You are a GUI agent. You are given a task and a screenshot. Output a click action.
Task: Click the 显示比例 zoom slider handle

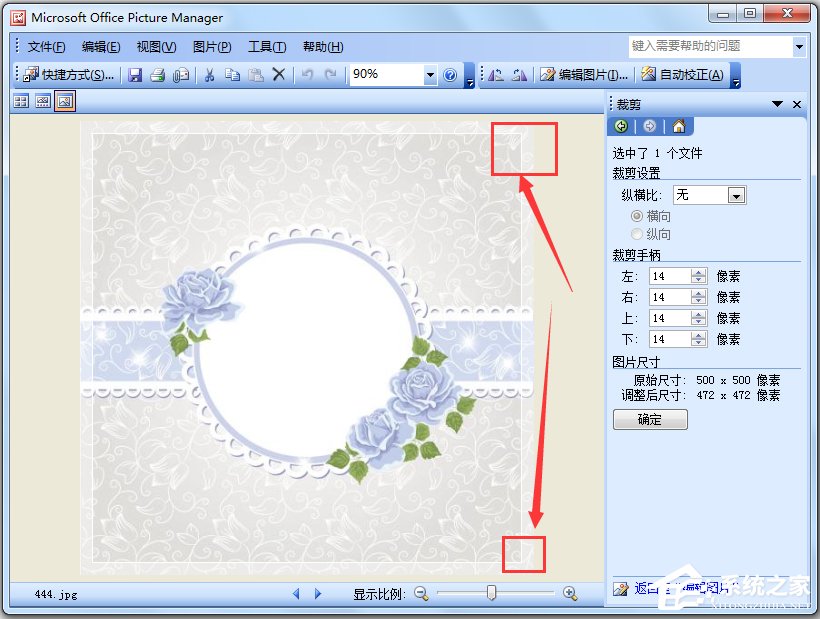[x=491, y=593]
